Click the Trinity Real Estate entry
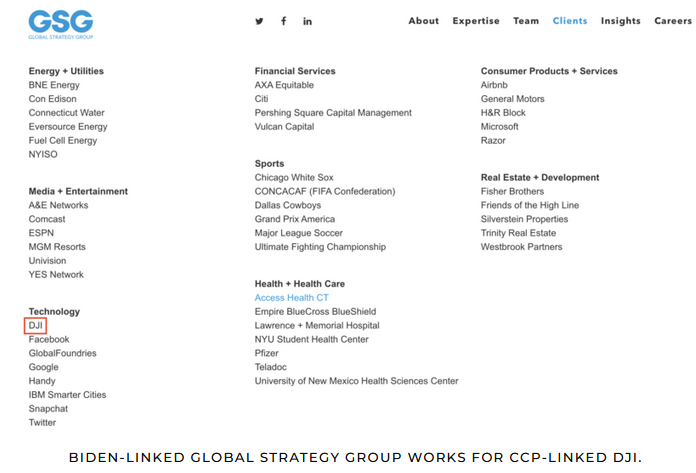The image size is (696, 473). (518, 233)
